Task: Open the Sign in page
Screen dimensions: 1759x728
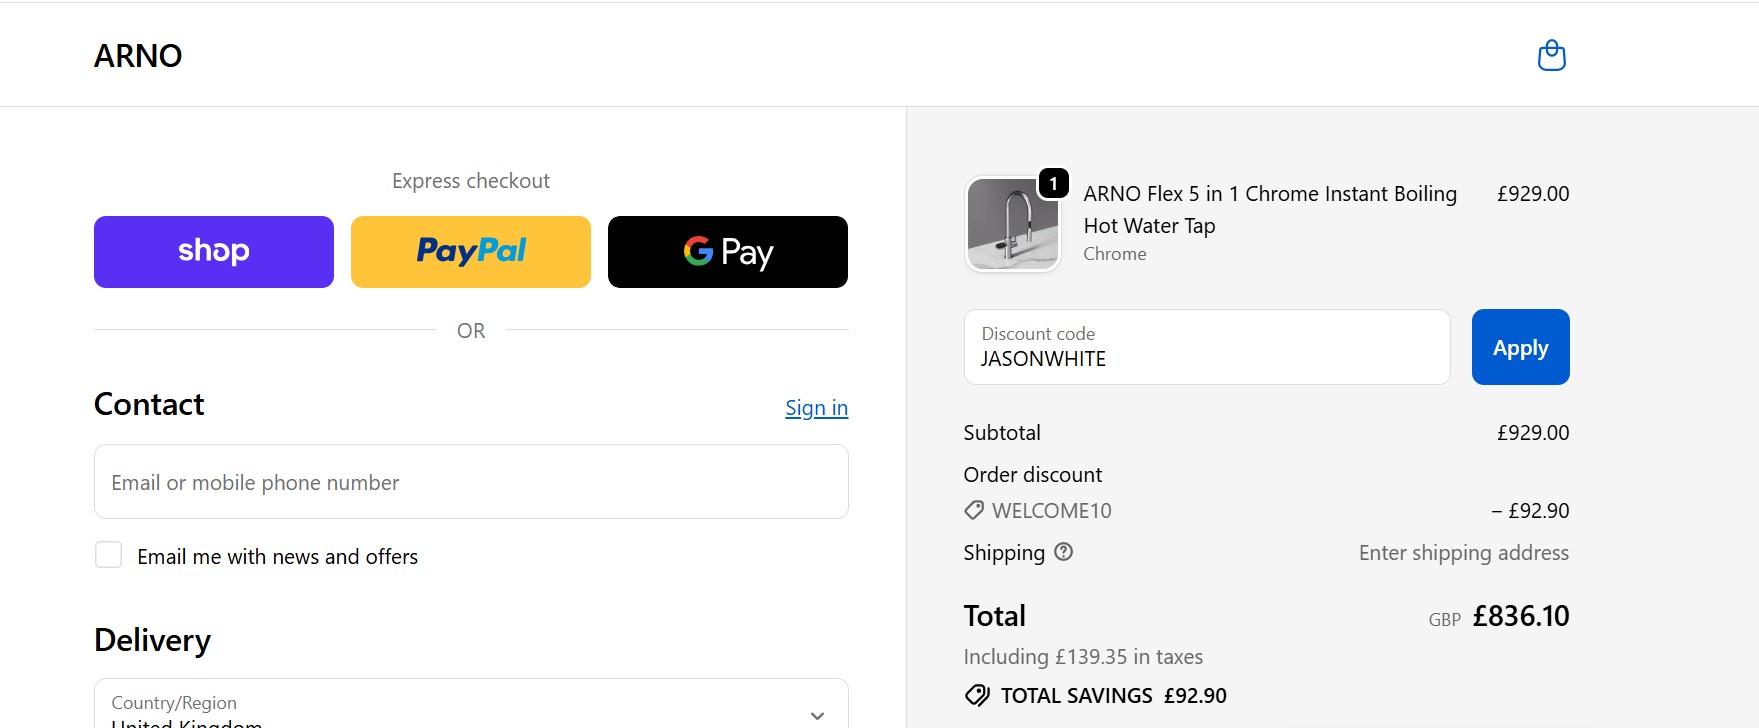Action: pyautogui.click(x=816, y=407)
